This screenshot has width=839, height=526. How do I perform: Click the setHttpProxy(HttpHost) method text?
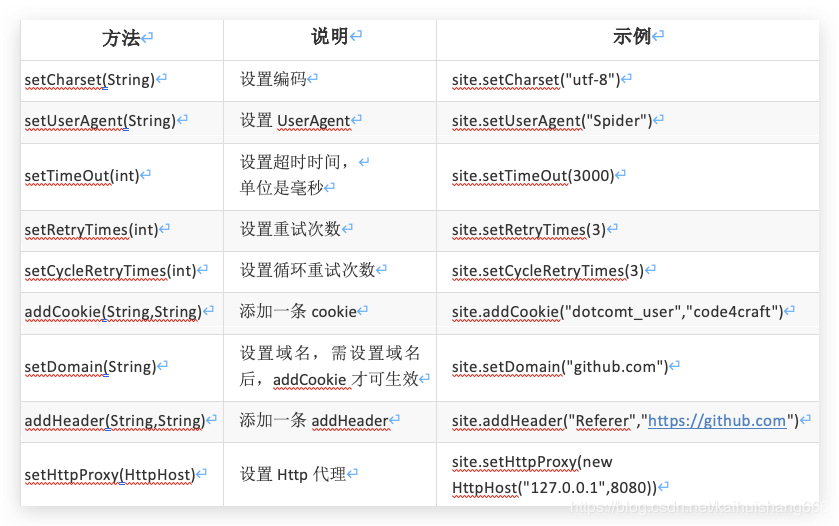110,475
